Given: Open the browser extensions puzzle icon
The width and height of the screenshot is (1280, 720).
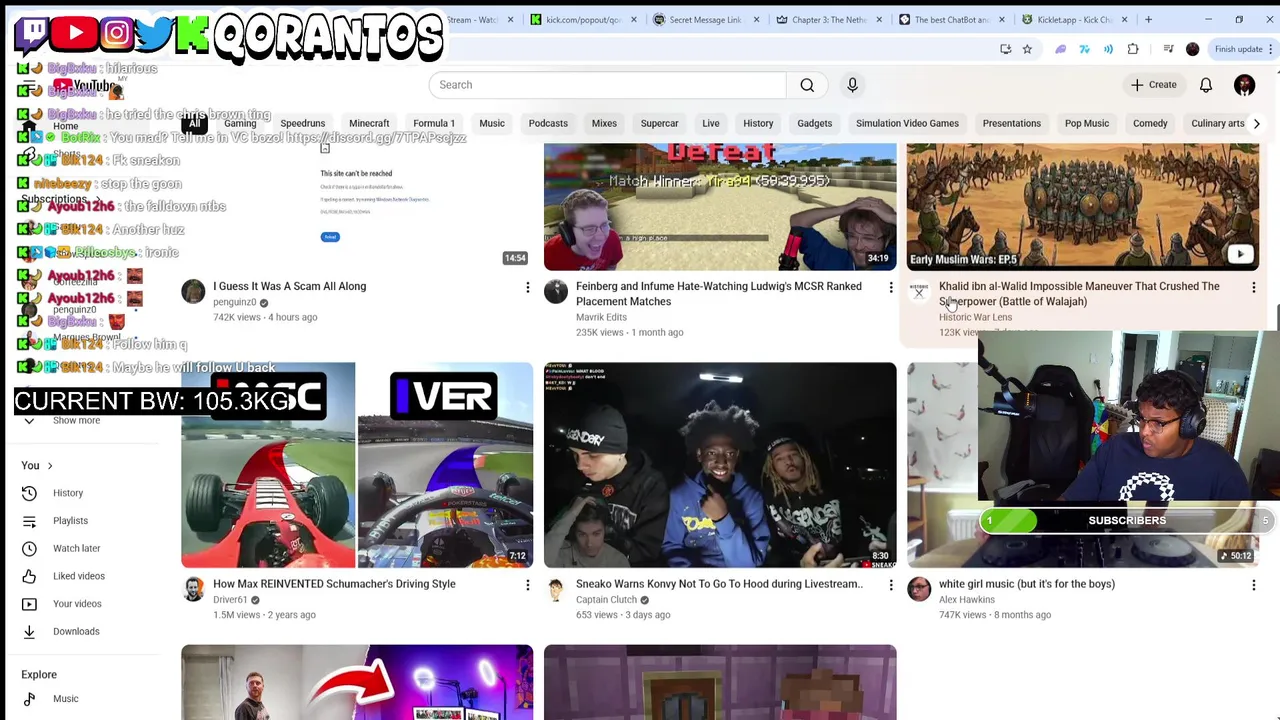Looking at the screenshot, I should (1133, 49).
